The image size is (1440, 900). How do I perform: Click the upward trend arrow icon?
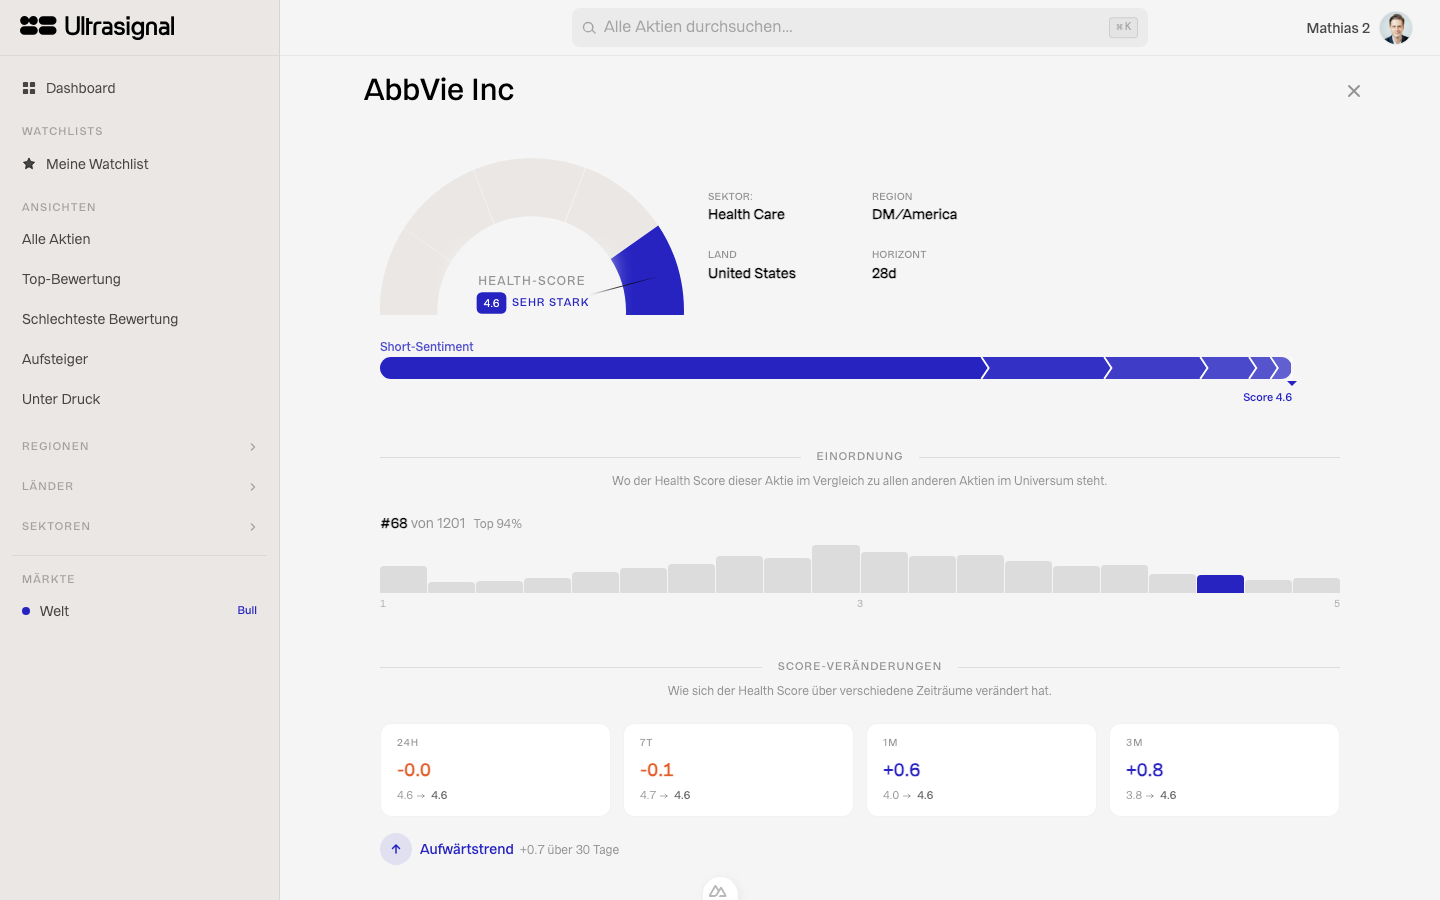396,849
